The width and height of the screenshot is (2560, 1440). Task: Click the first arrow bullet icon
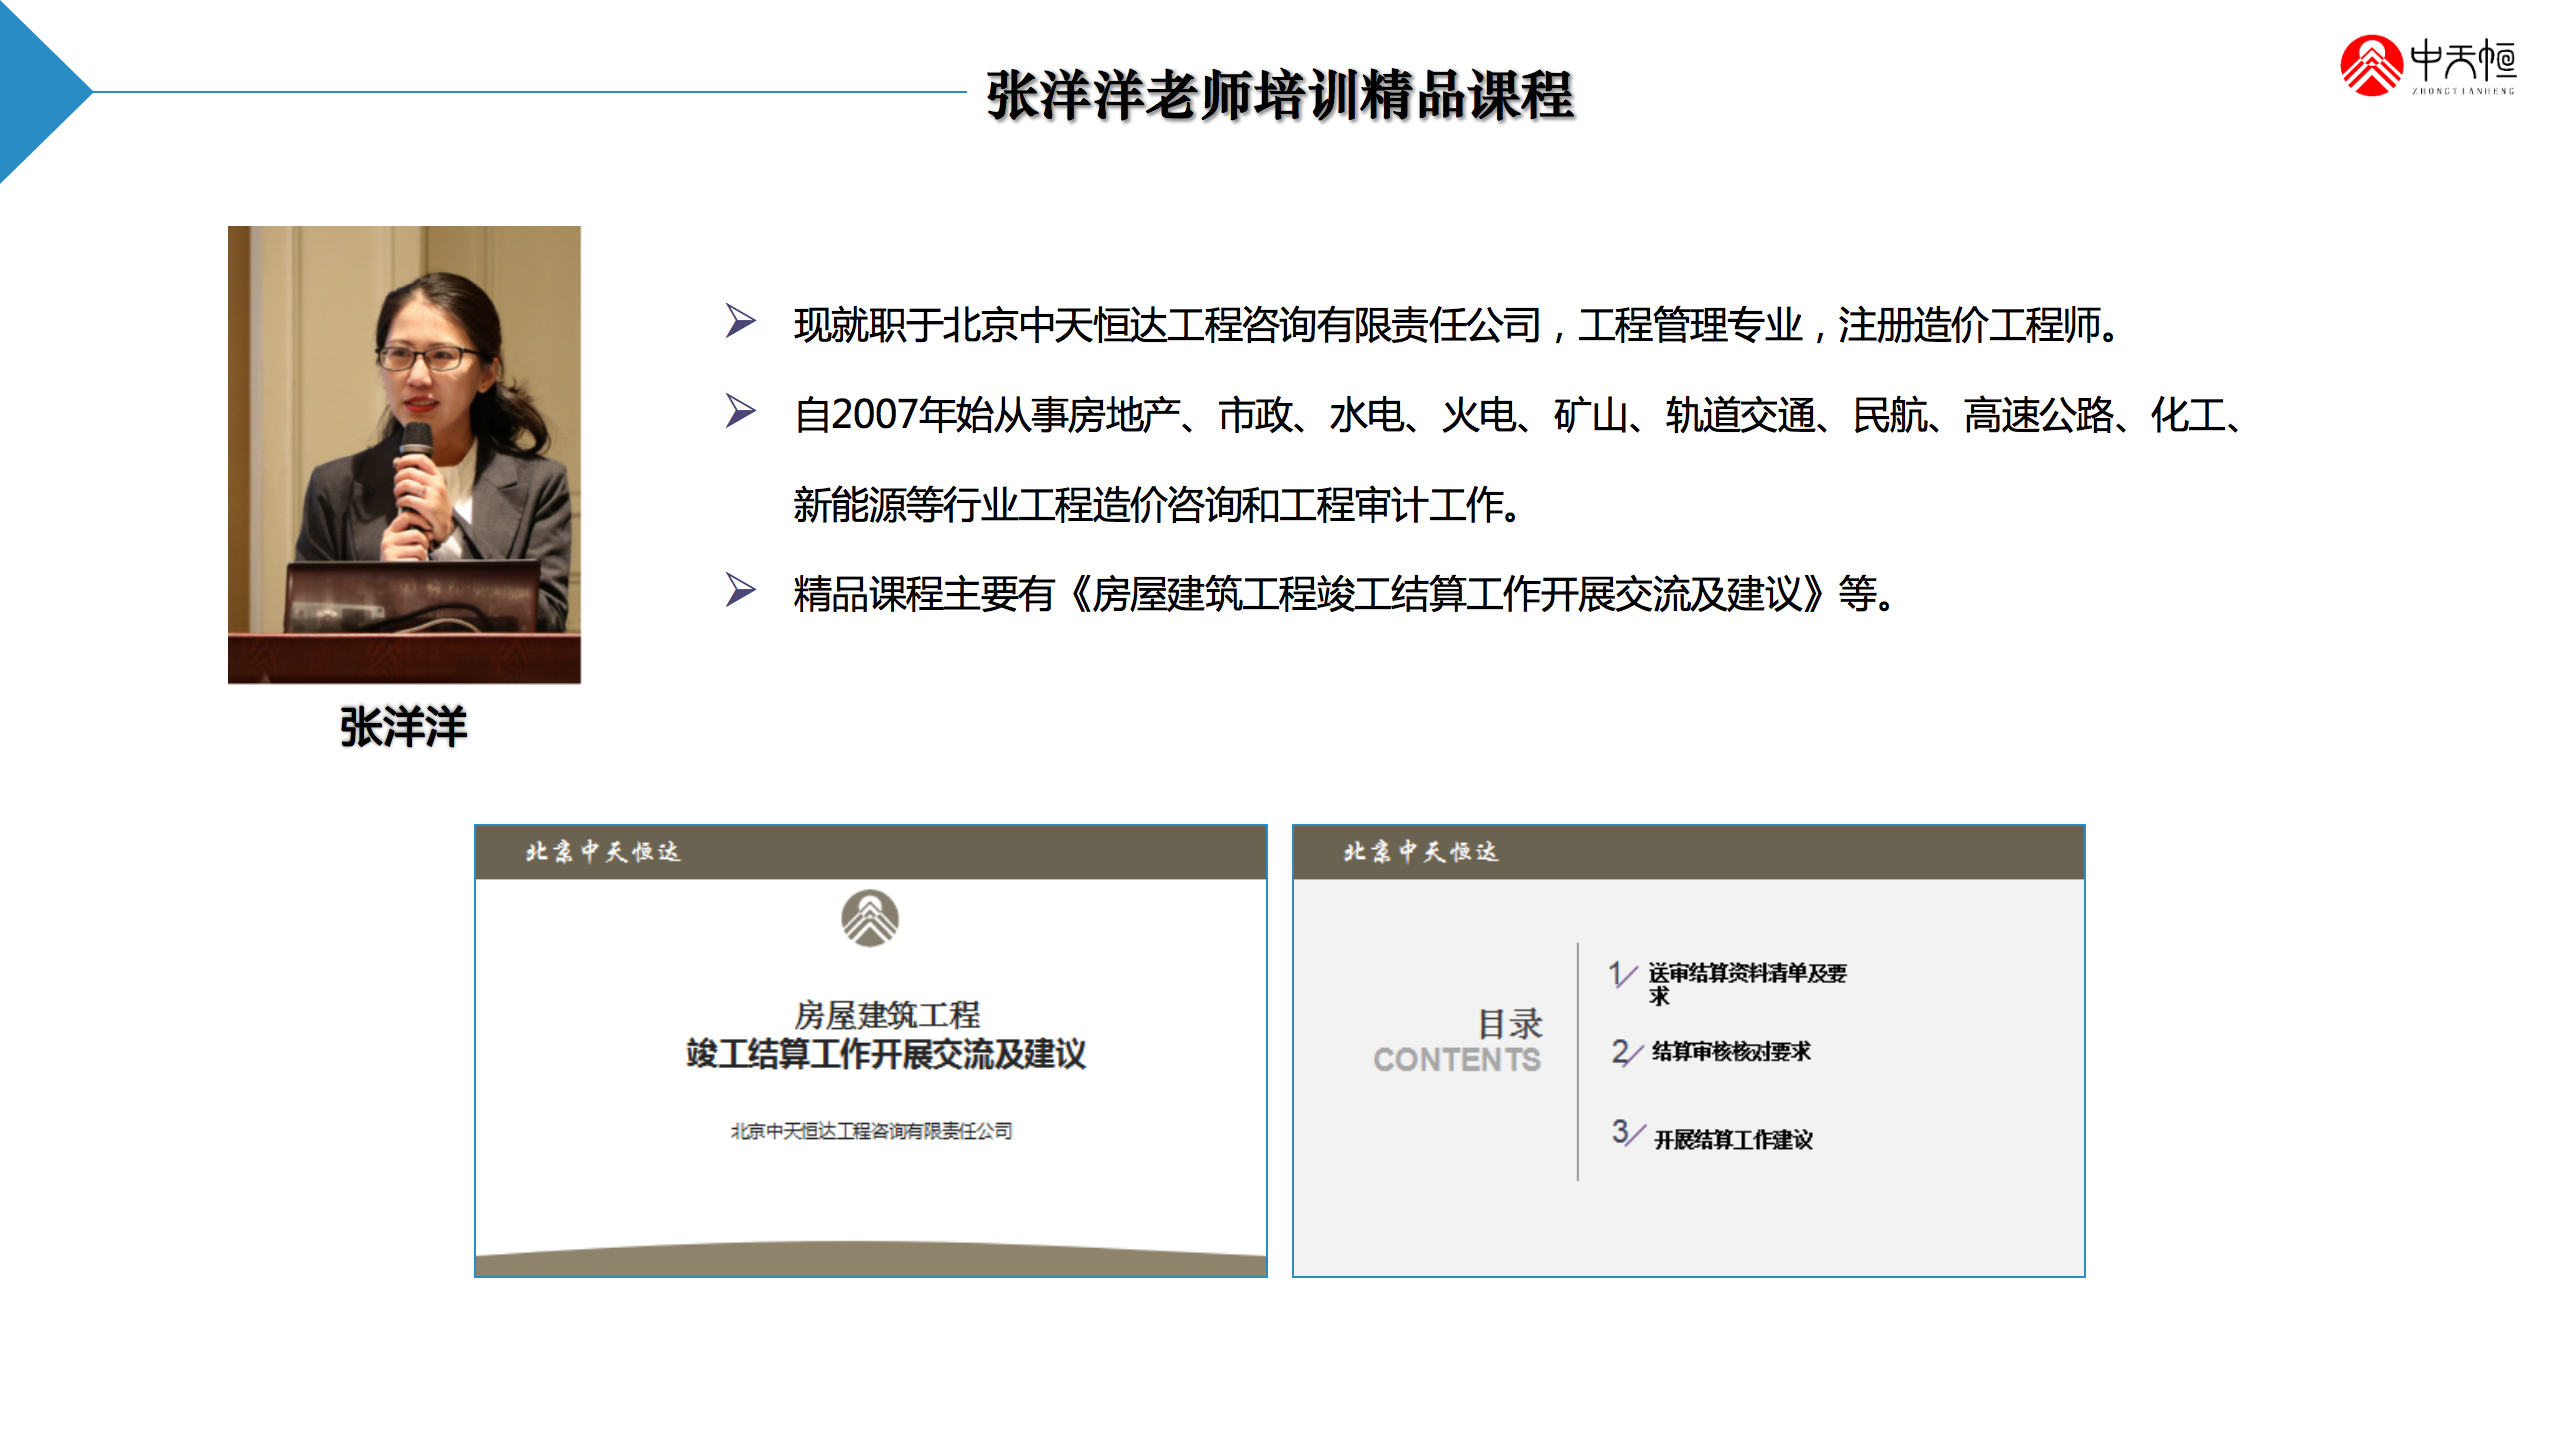pyautogui.click(x=740, y=321)
